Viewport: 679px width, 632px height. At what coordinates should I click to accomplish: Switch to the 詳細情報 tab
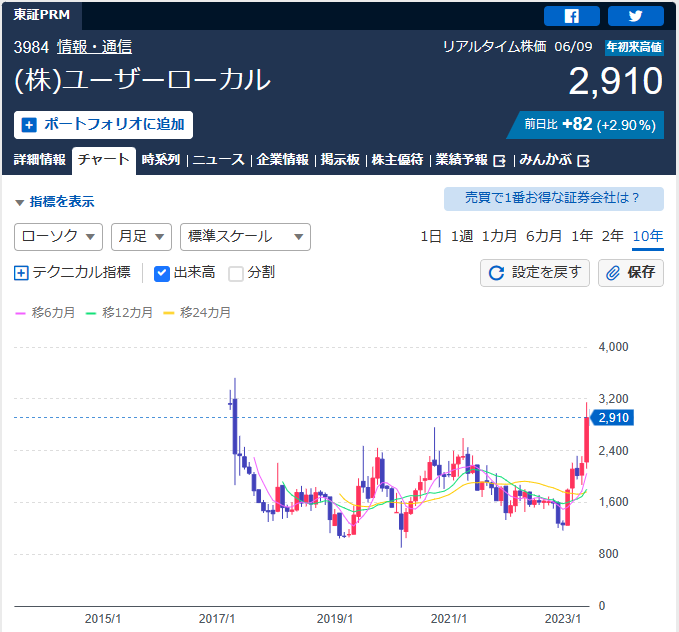(x=39, y=160)
